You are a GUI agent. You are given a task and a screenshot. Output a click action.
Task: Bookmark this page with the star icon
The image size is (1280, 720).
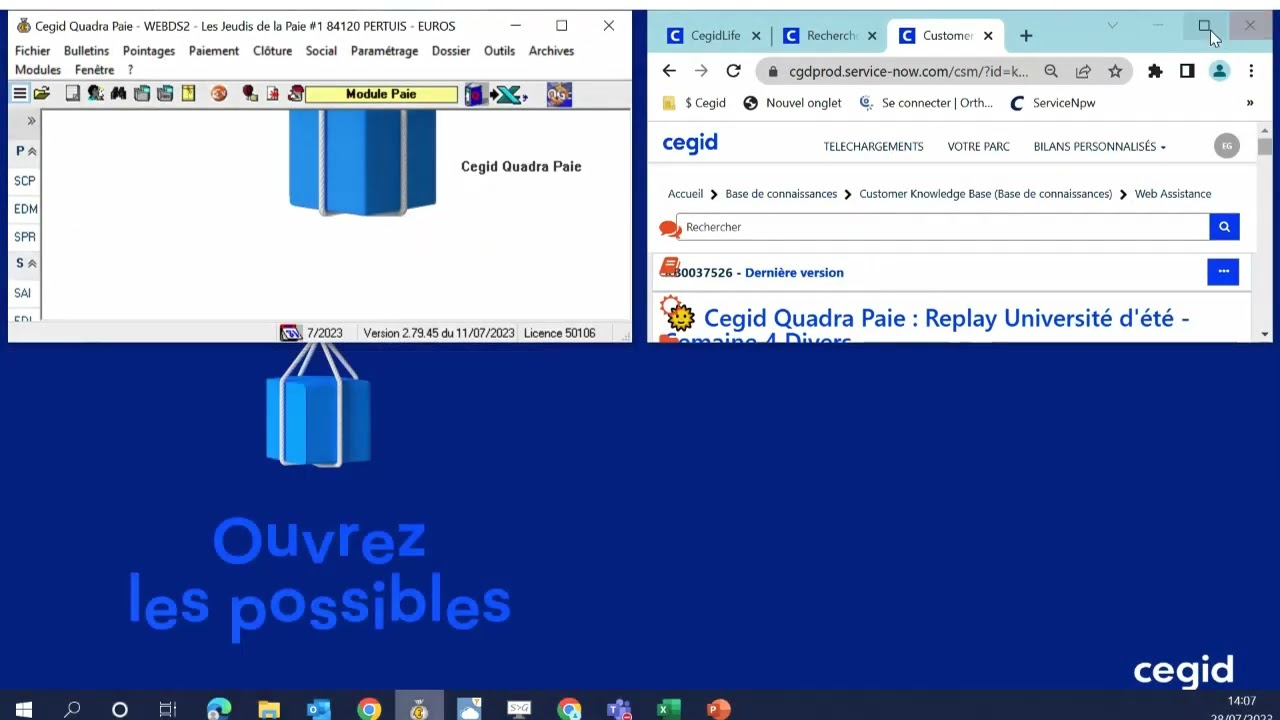[x=1115, y=71]
